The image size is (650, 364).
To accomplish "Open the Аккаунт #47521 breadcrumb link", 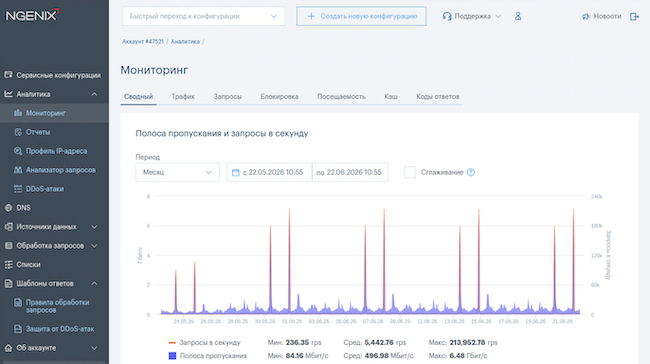I will (x=143, y=41).
